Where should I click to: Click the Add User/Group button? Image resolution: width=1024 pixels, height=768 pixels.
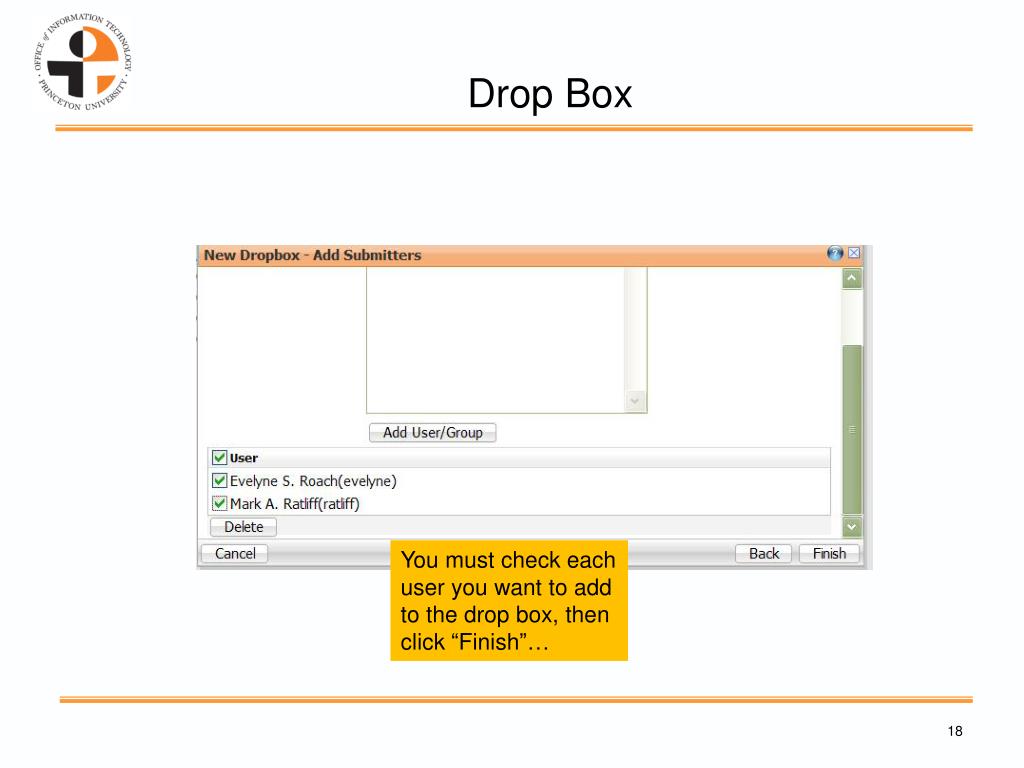(x=432, y=432)
